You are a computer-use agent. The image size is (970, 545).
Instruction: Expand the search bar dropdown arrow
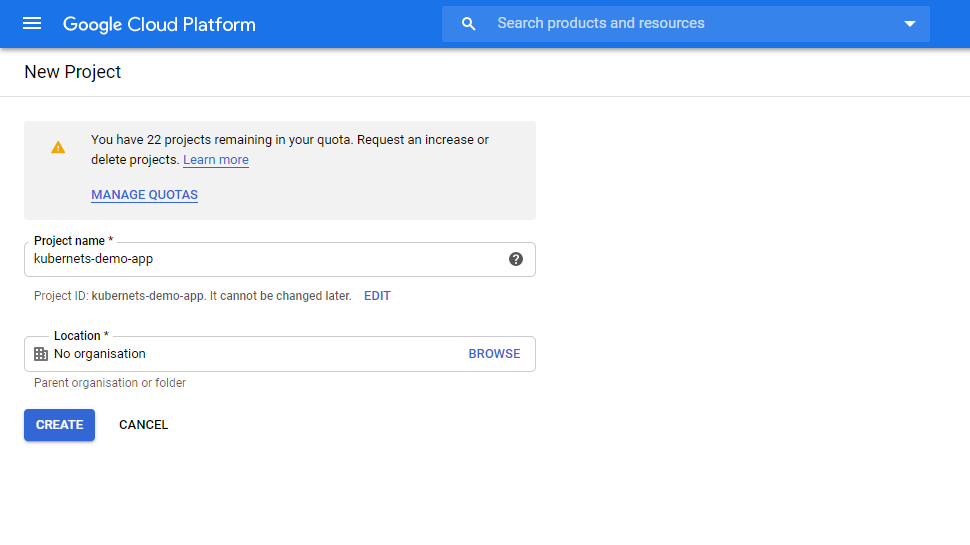909,24
